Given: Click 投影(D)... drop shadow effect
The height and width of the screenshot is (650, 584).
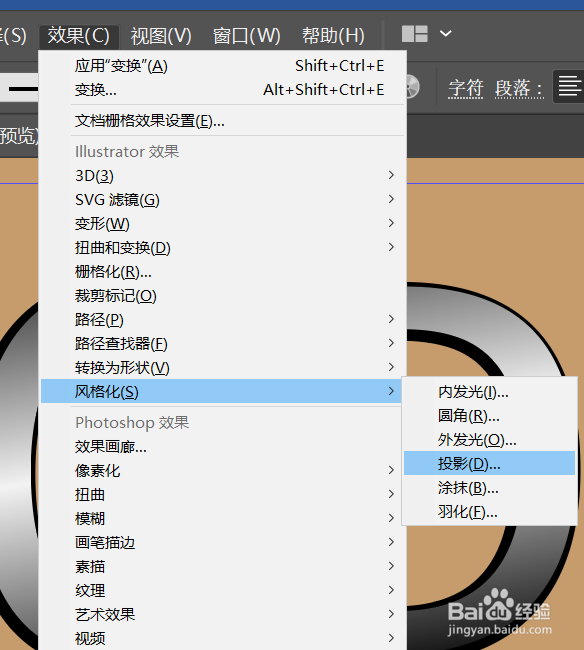Looking at the screenshot, I should pos(489,463).
